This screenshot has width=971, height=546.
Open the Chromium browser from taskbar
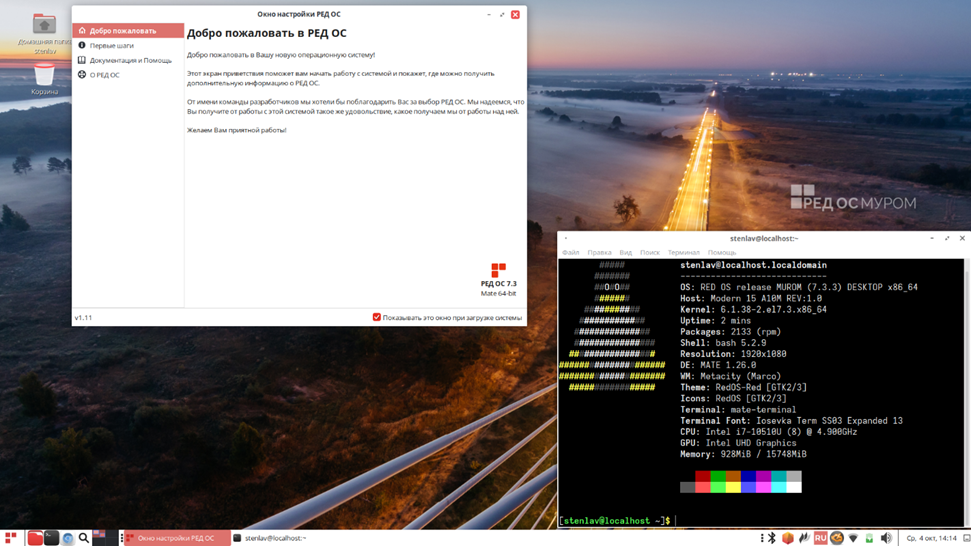pos(67,539)
